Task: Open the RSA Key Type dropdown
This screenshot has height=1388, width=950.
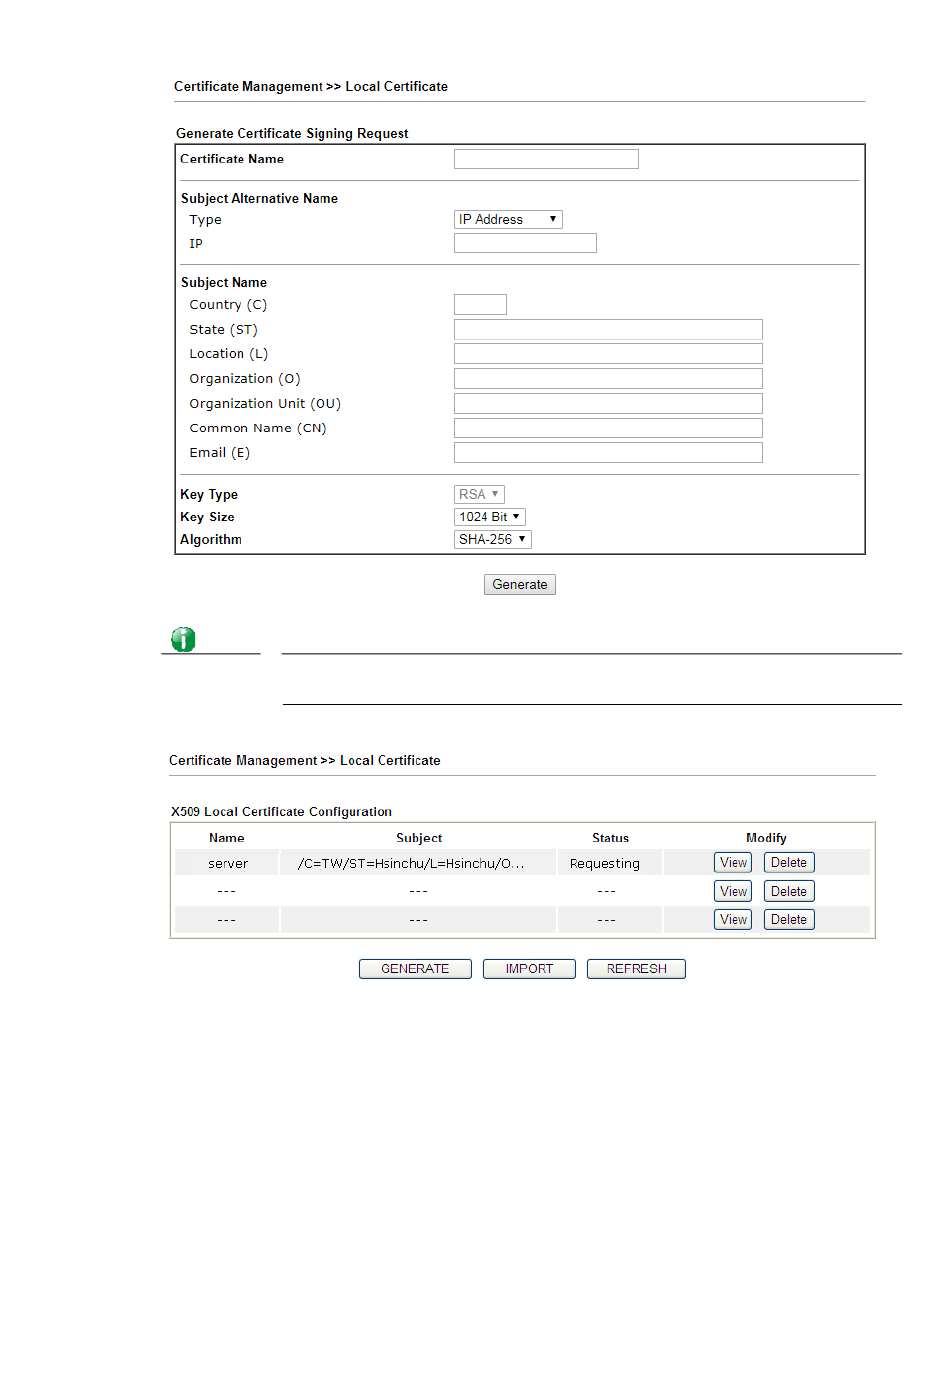Action: (x=479, y=495)
